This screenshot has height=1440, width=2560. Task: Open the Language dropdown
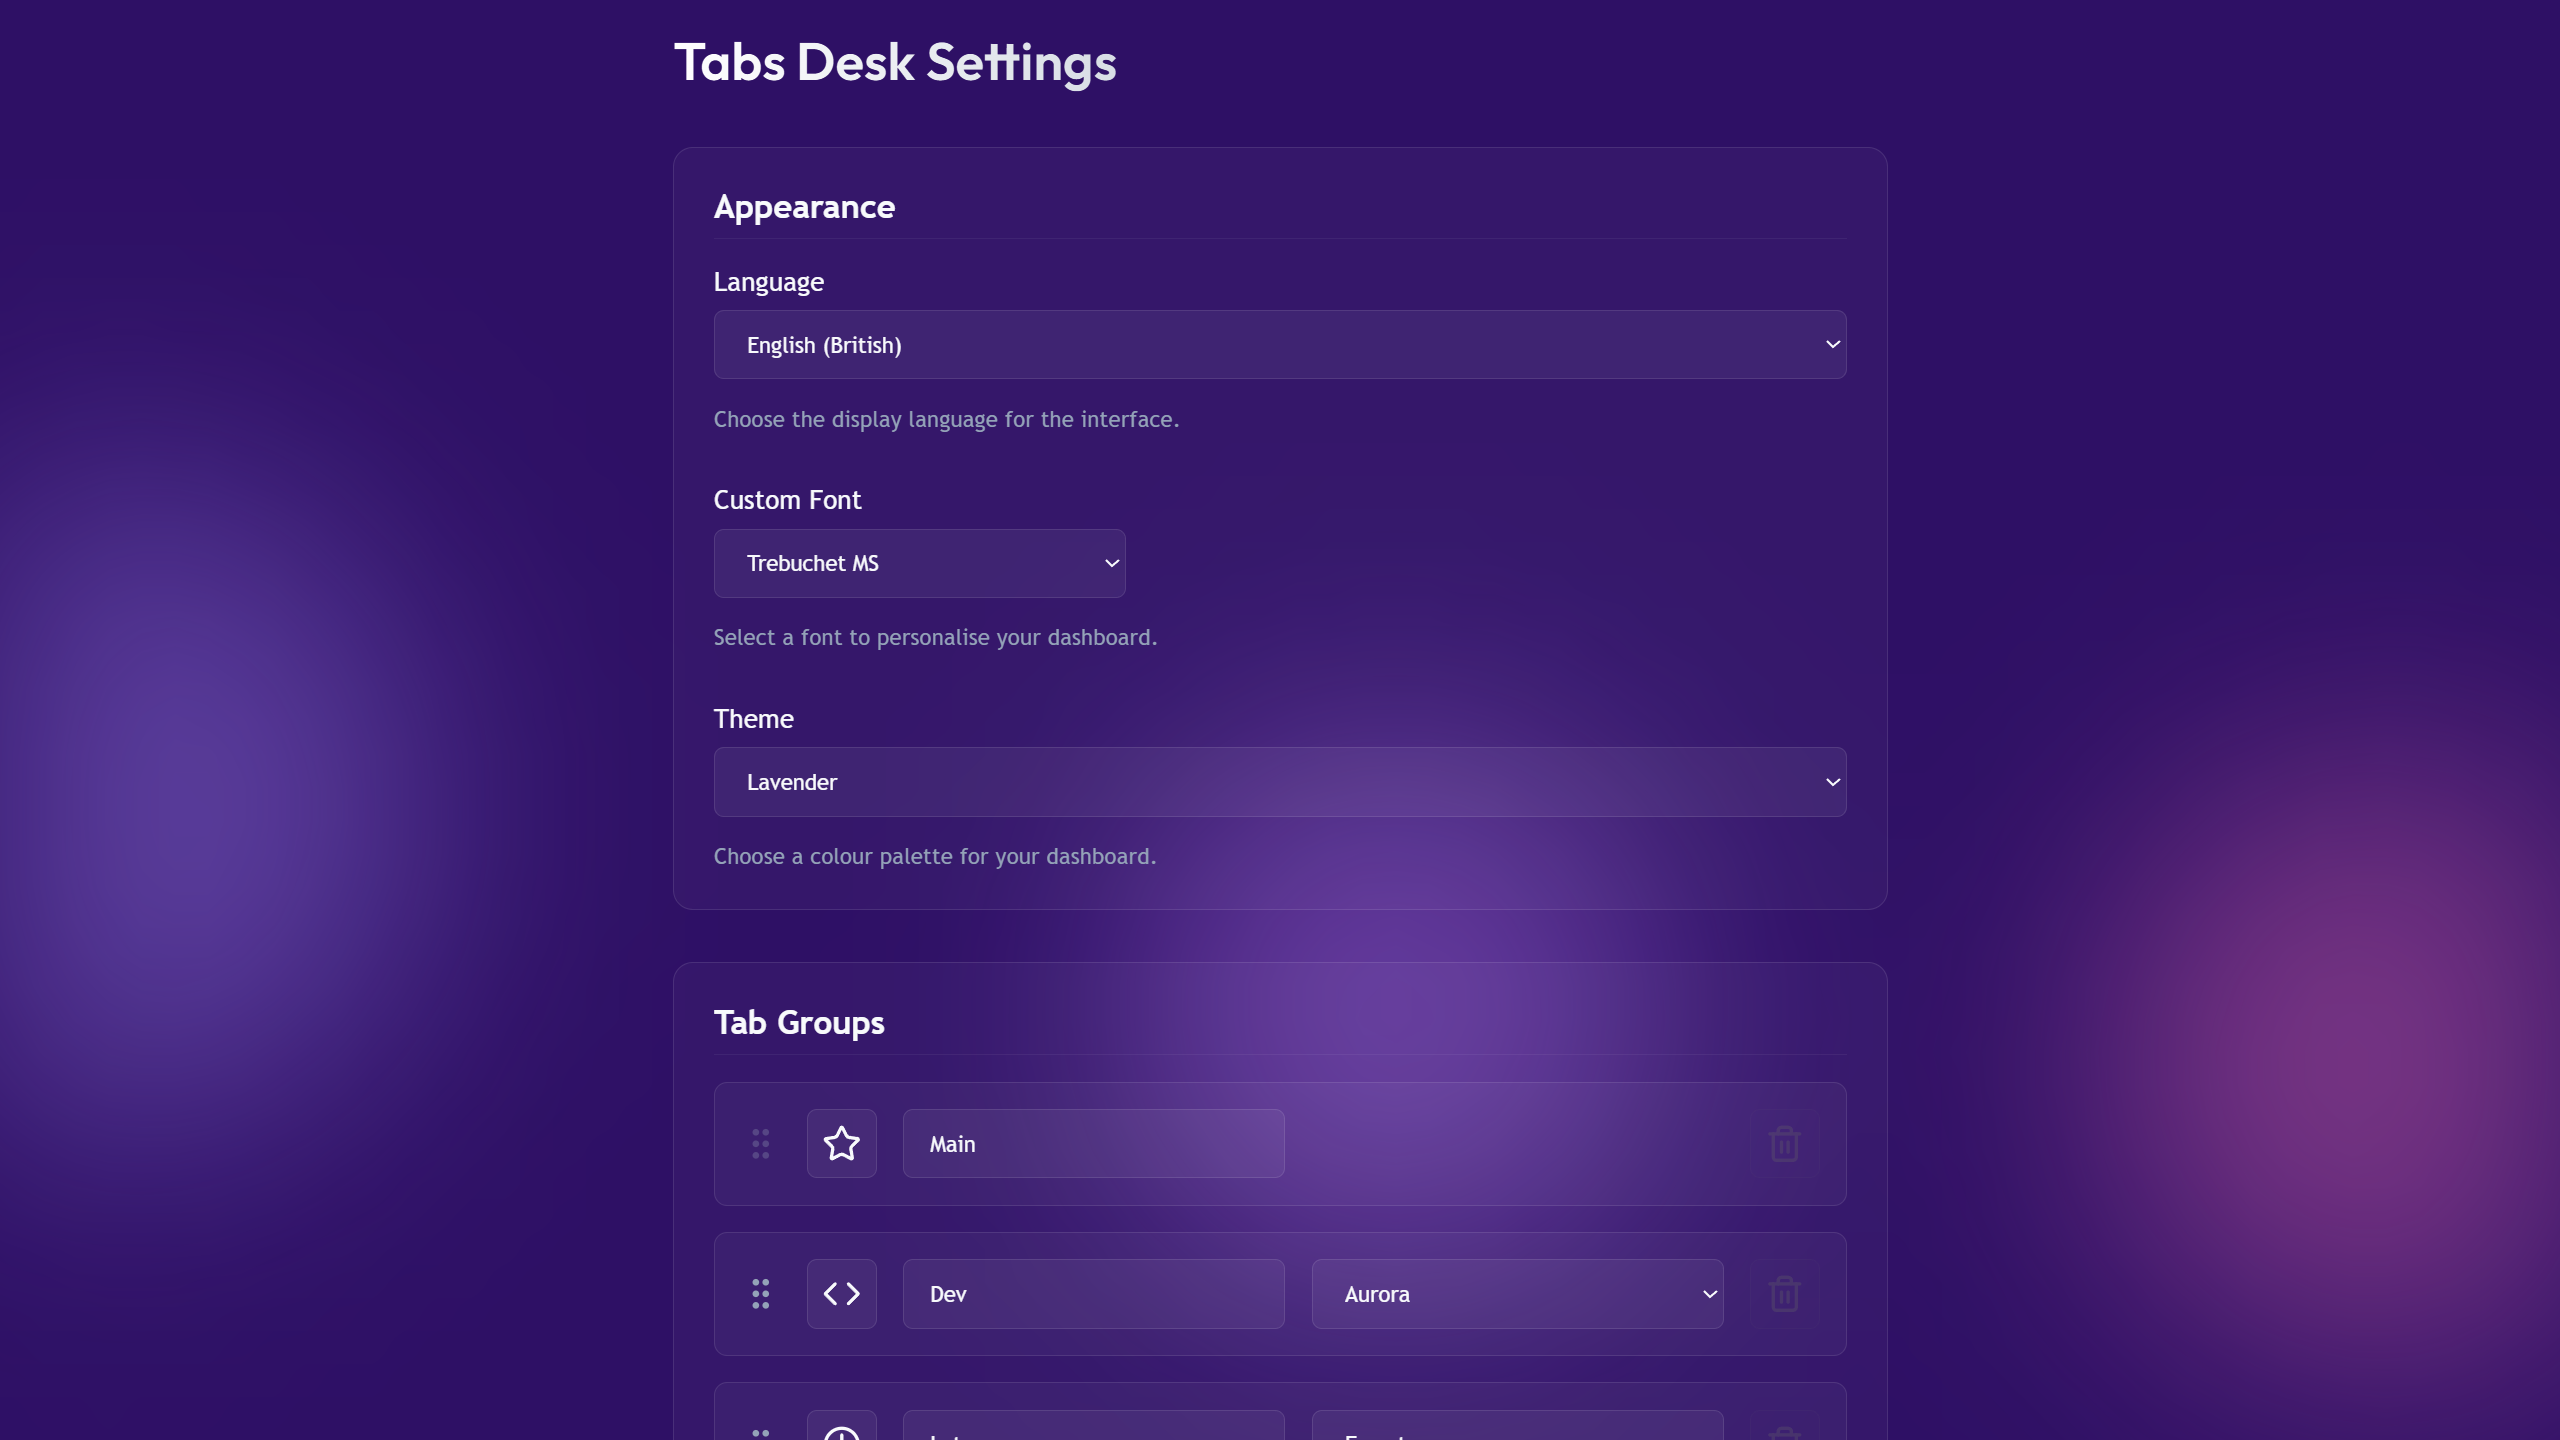(x=1279, y=343)
